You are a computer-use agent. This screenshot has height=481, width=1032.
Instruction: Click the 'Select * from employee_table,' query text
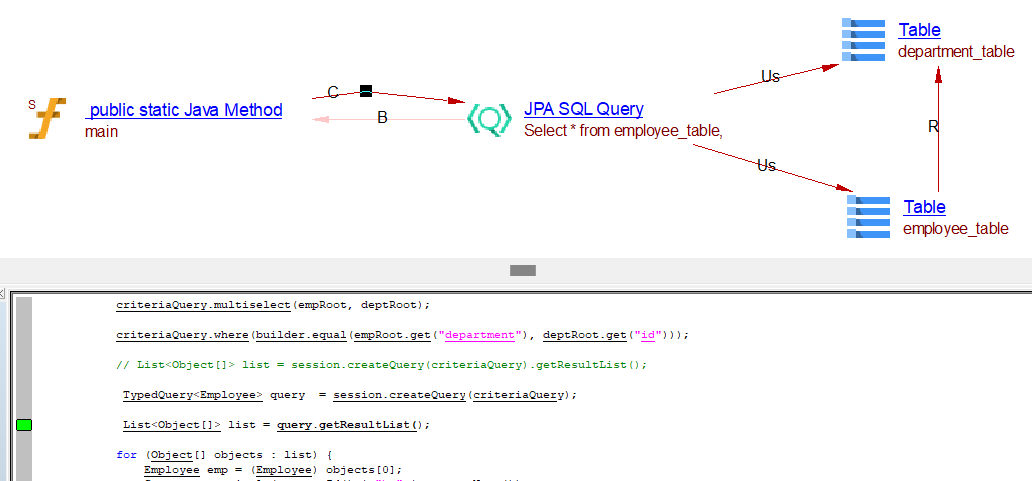pyautogui.click(x=623, y=130)
